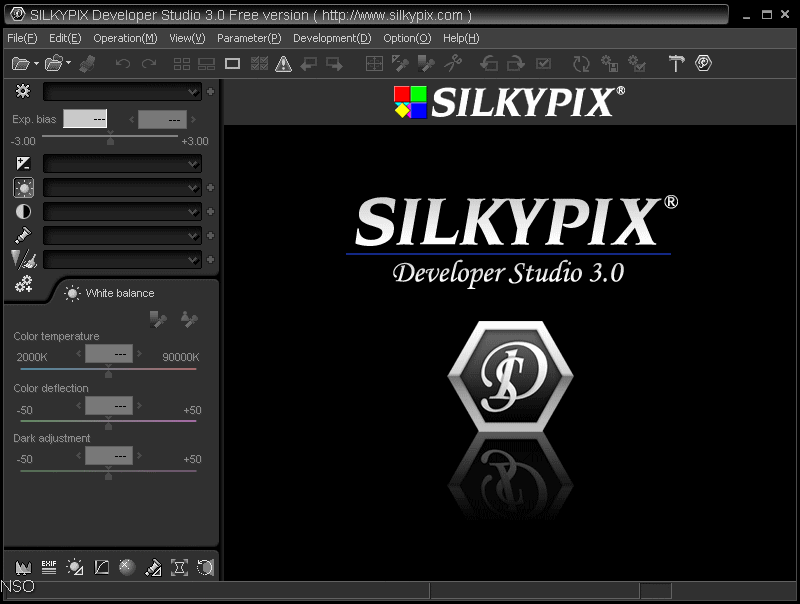Switch to single preview display mode
The width and height of the screenshot is (800, 604).
point(233,64)
